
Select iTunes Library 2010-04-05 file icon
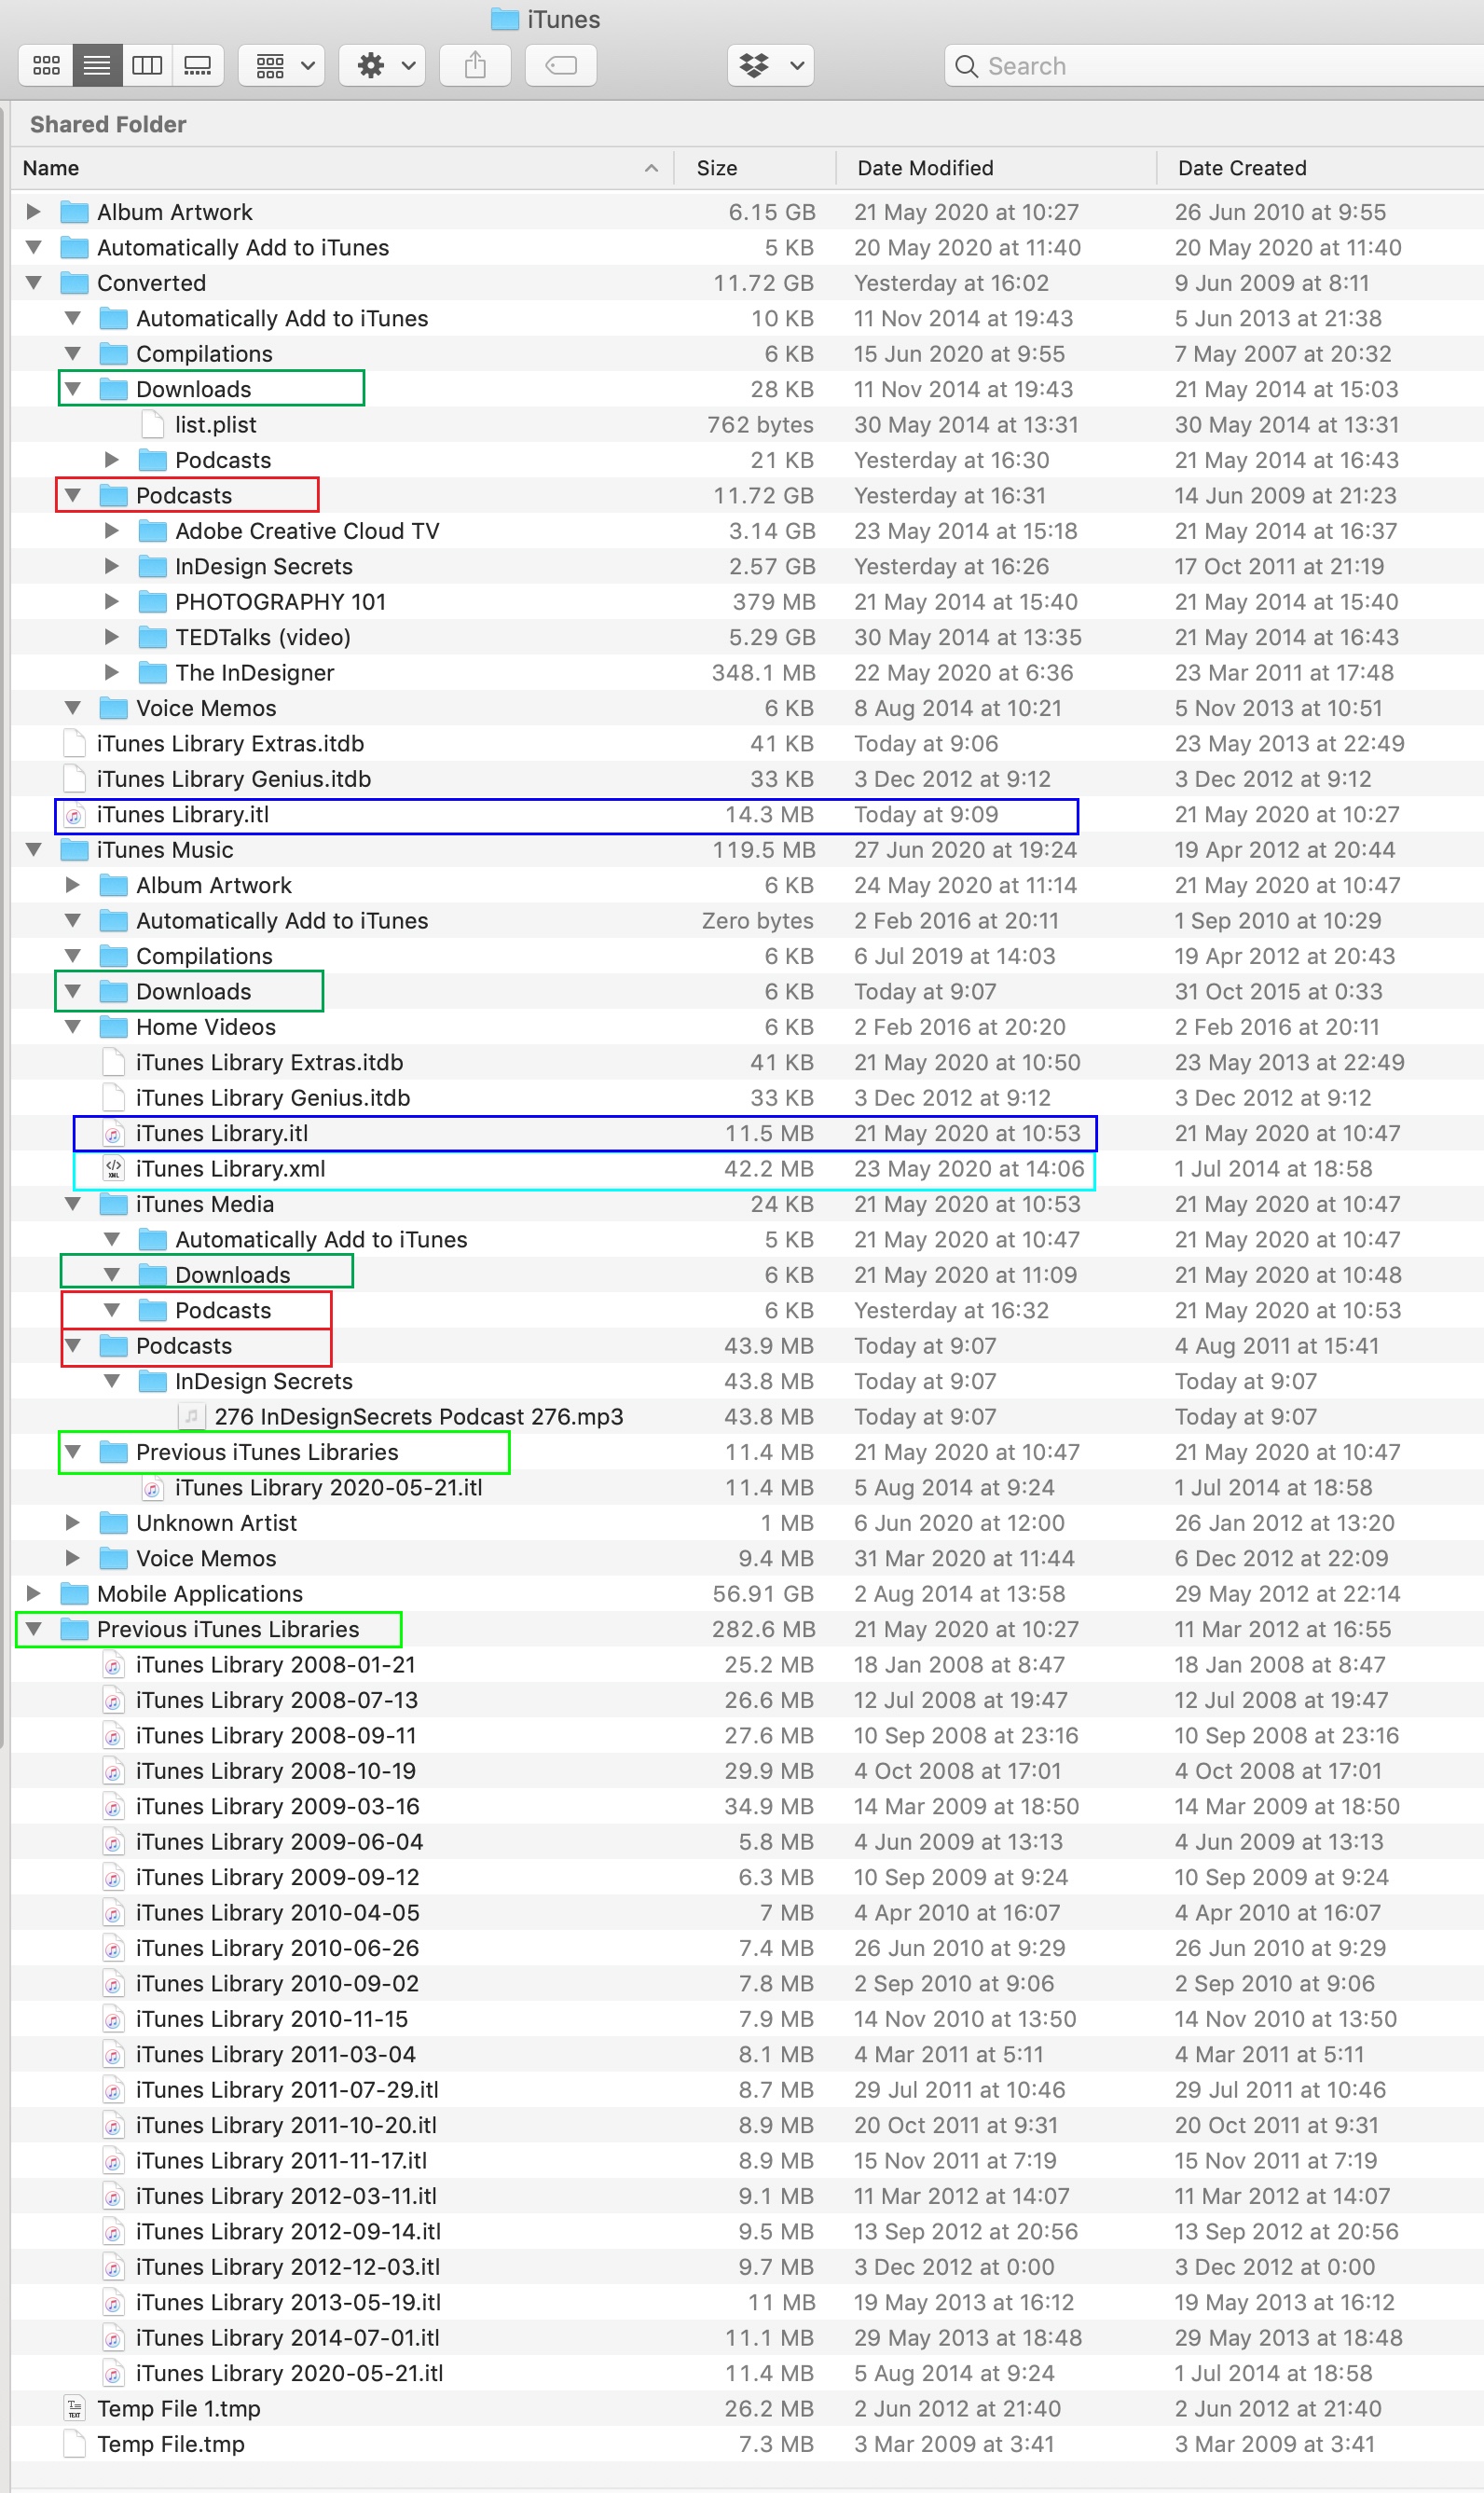coord(114,1913)
